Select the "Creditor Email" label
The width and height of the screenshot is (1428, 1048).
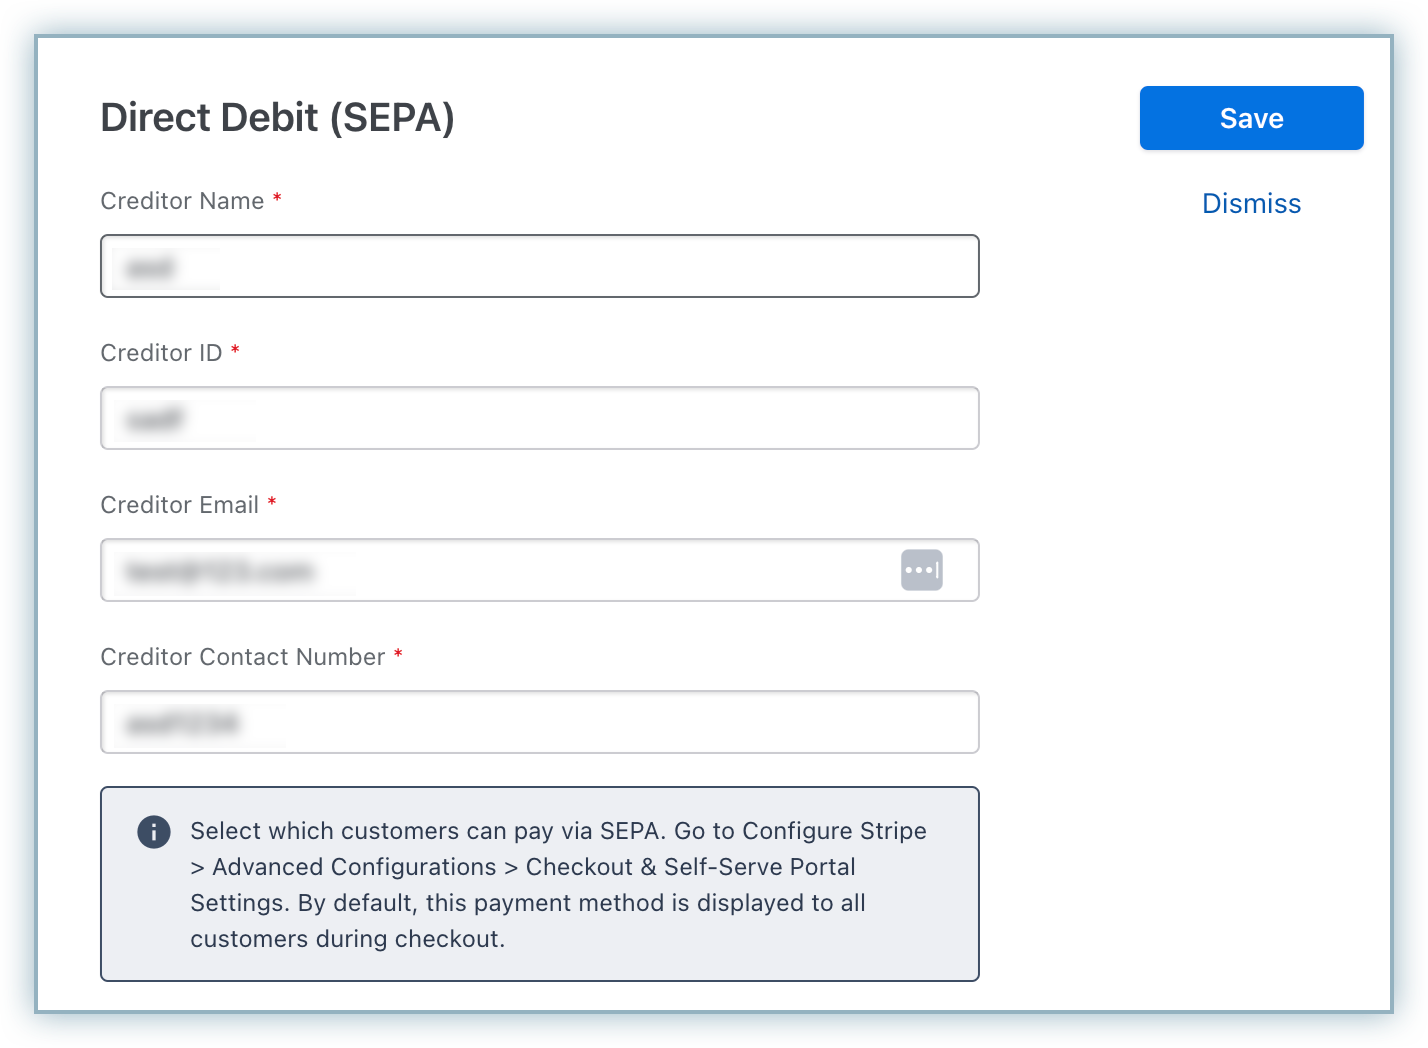[x=180, y=505]
